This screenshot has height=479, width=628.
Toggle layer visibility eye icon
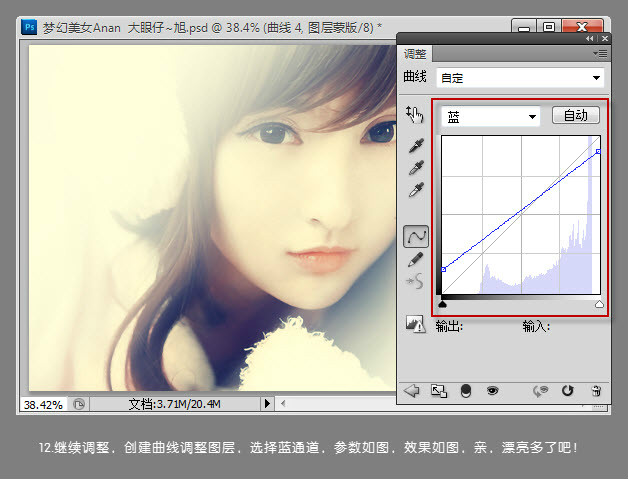492,390
